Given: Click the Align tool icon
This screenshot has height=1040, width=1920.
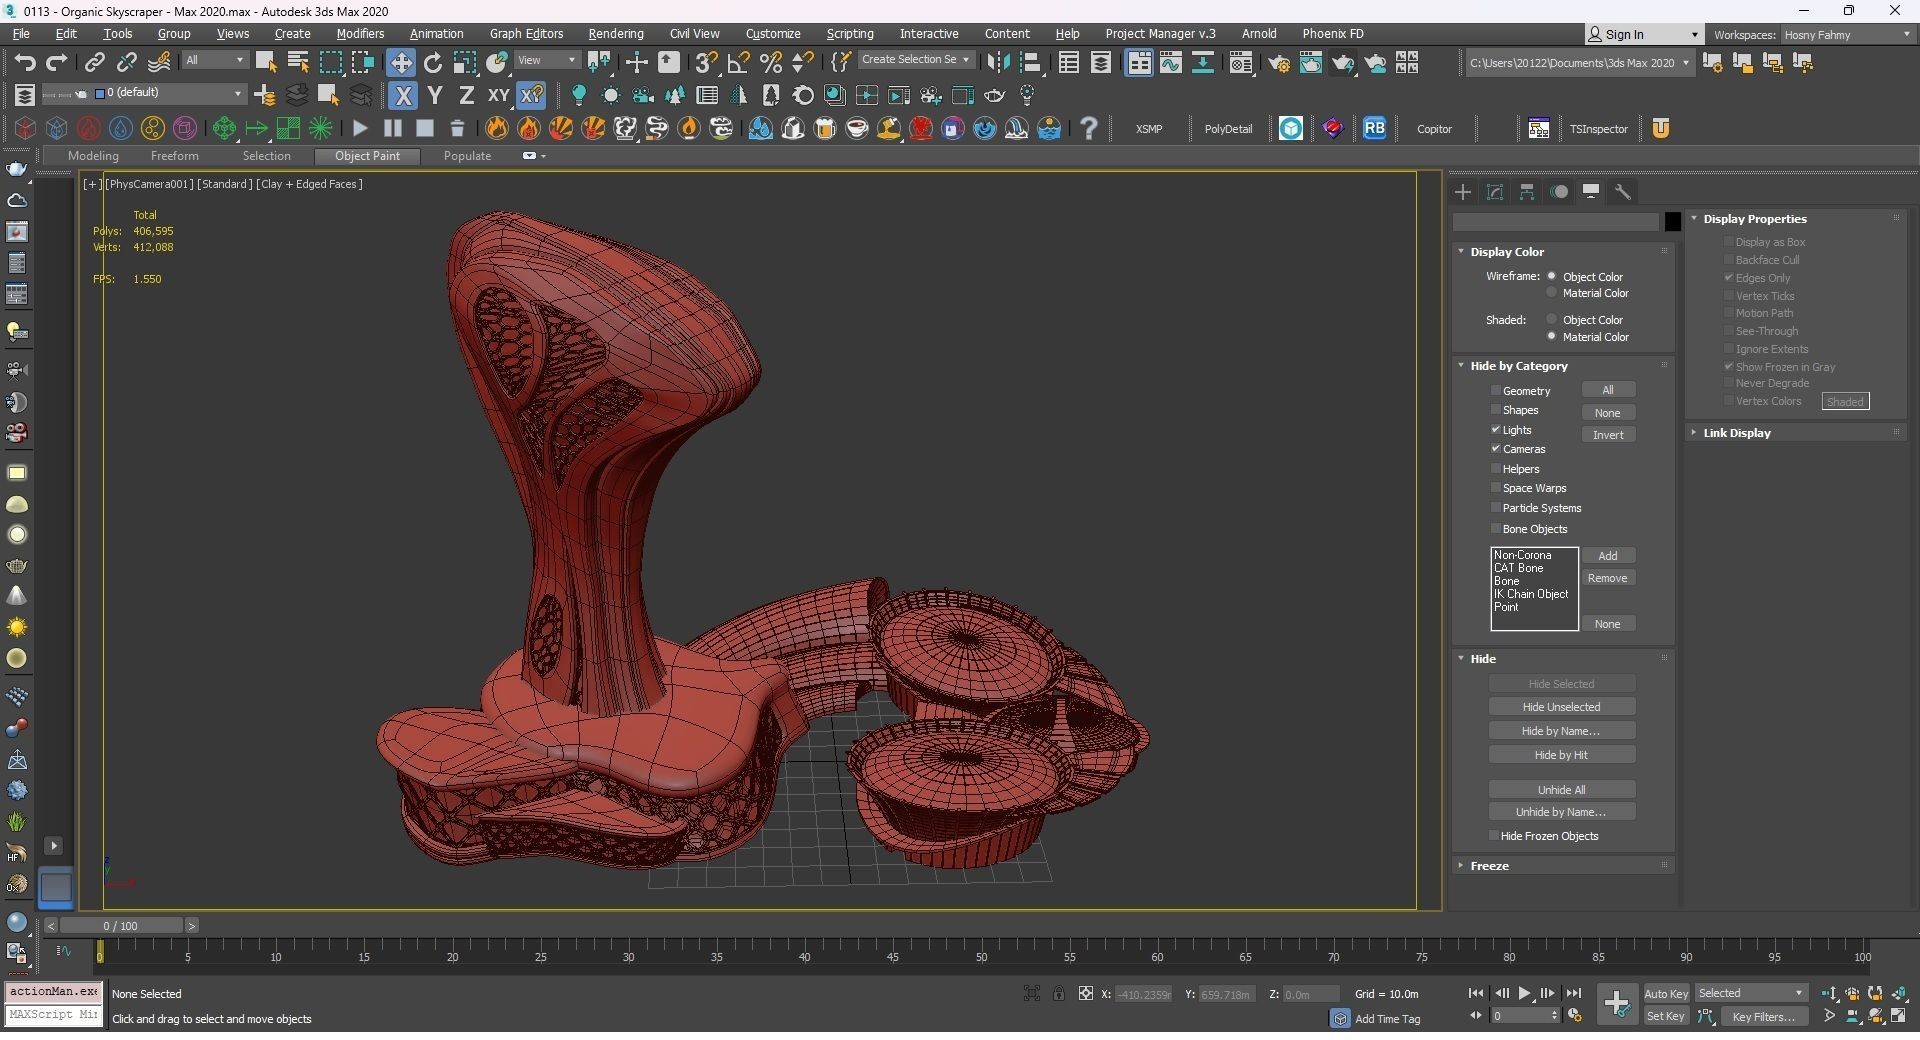Looking at the screenshot, I should 1030,62.
